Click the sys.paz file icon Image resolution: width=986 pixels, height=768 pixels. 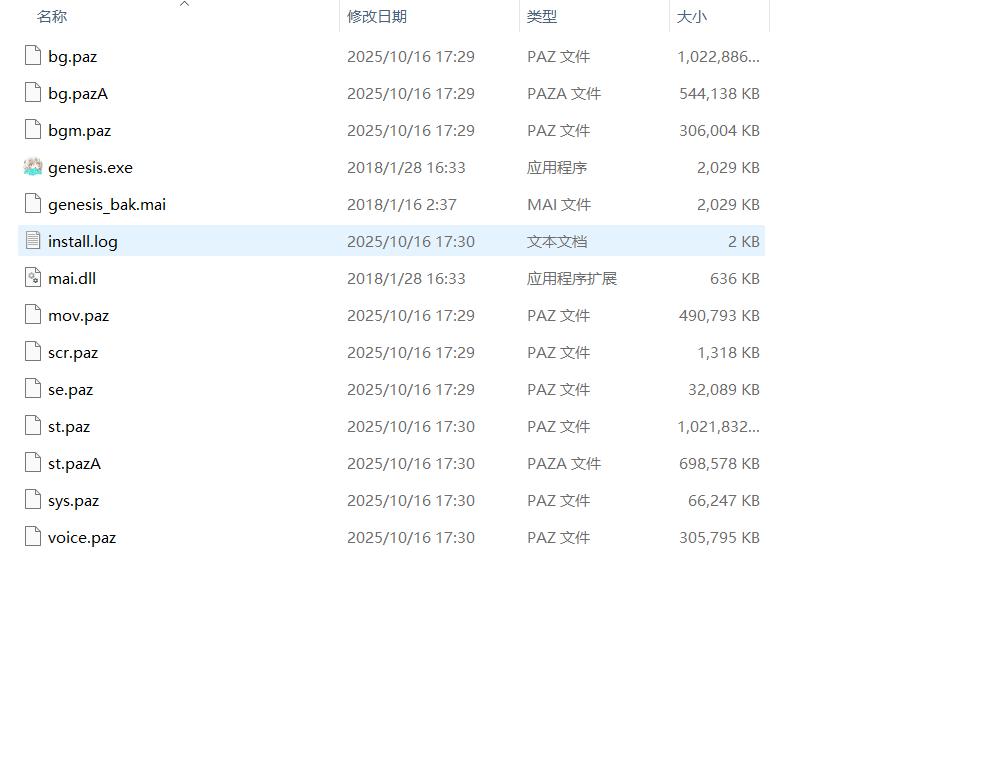point(33,501)
